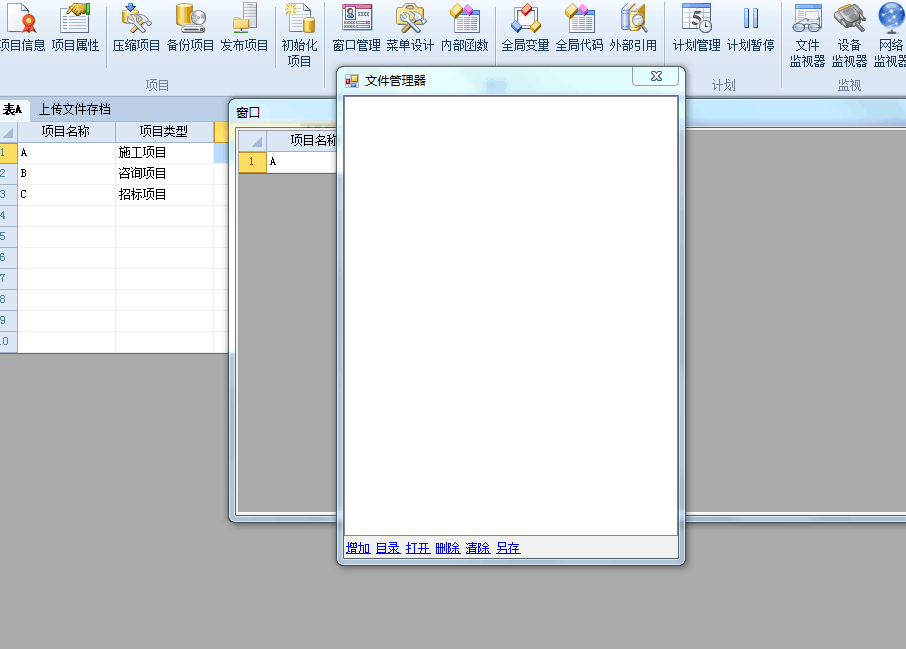Close the 文件管理器 dialog
This screenshot has height=649, width=906.
[x=656, y=76]
